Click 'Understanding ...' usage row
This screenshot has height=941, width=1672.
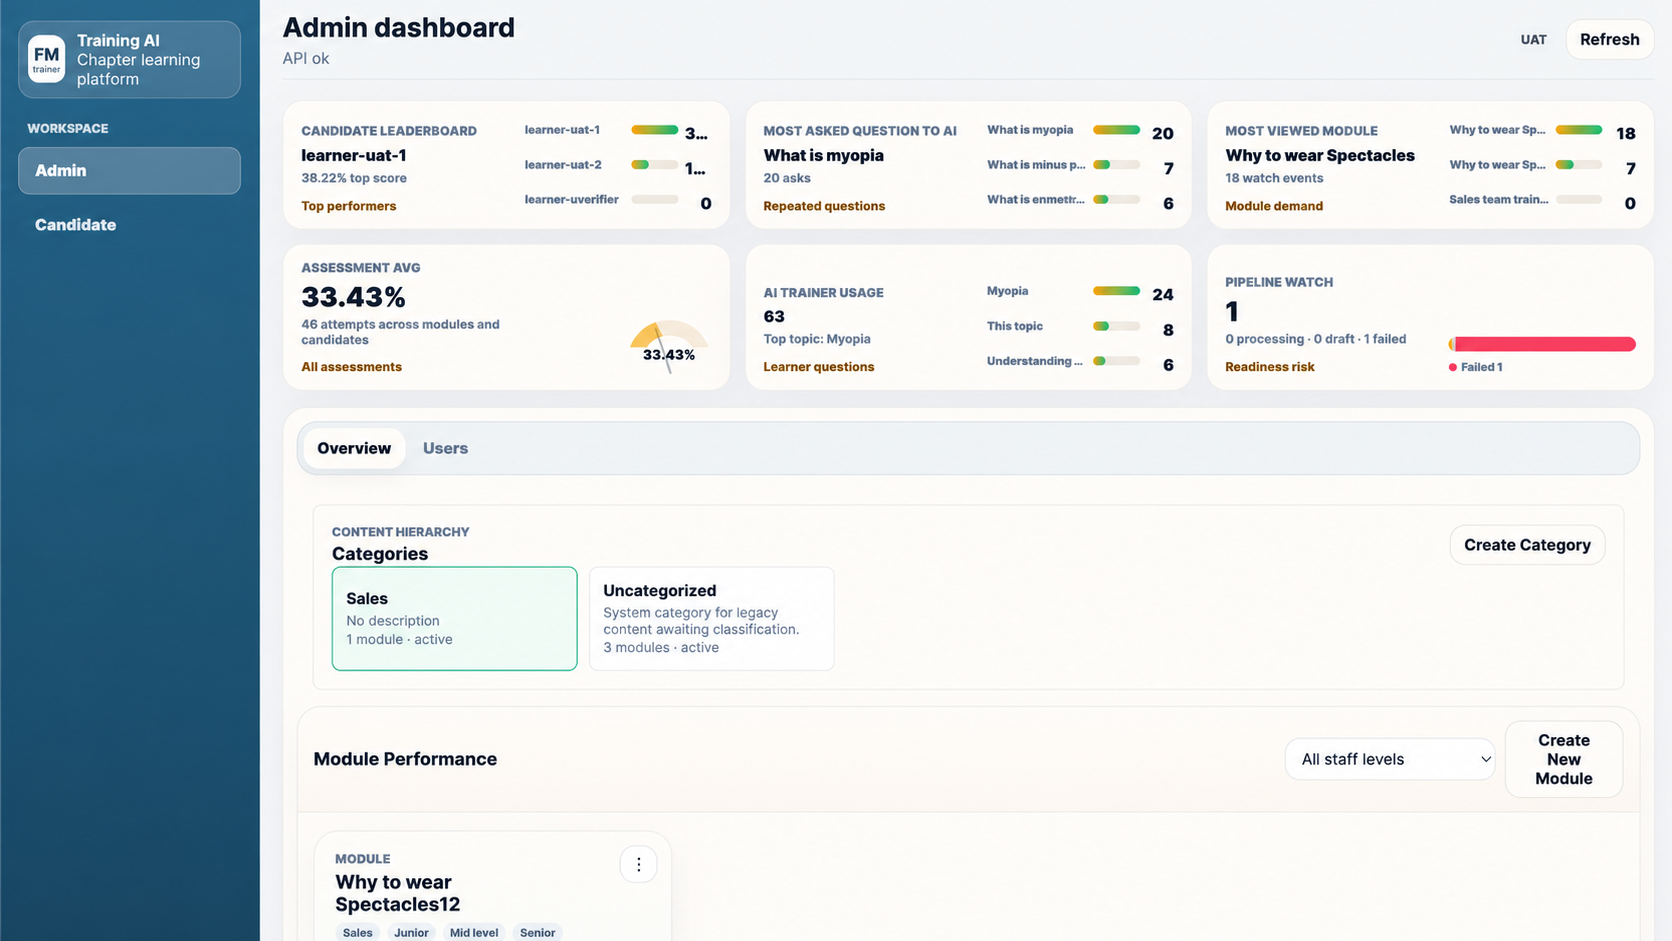coord(1080,361)
